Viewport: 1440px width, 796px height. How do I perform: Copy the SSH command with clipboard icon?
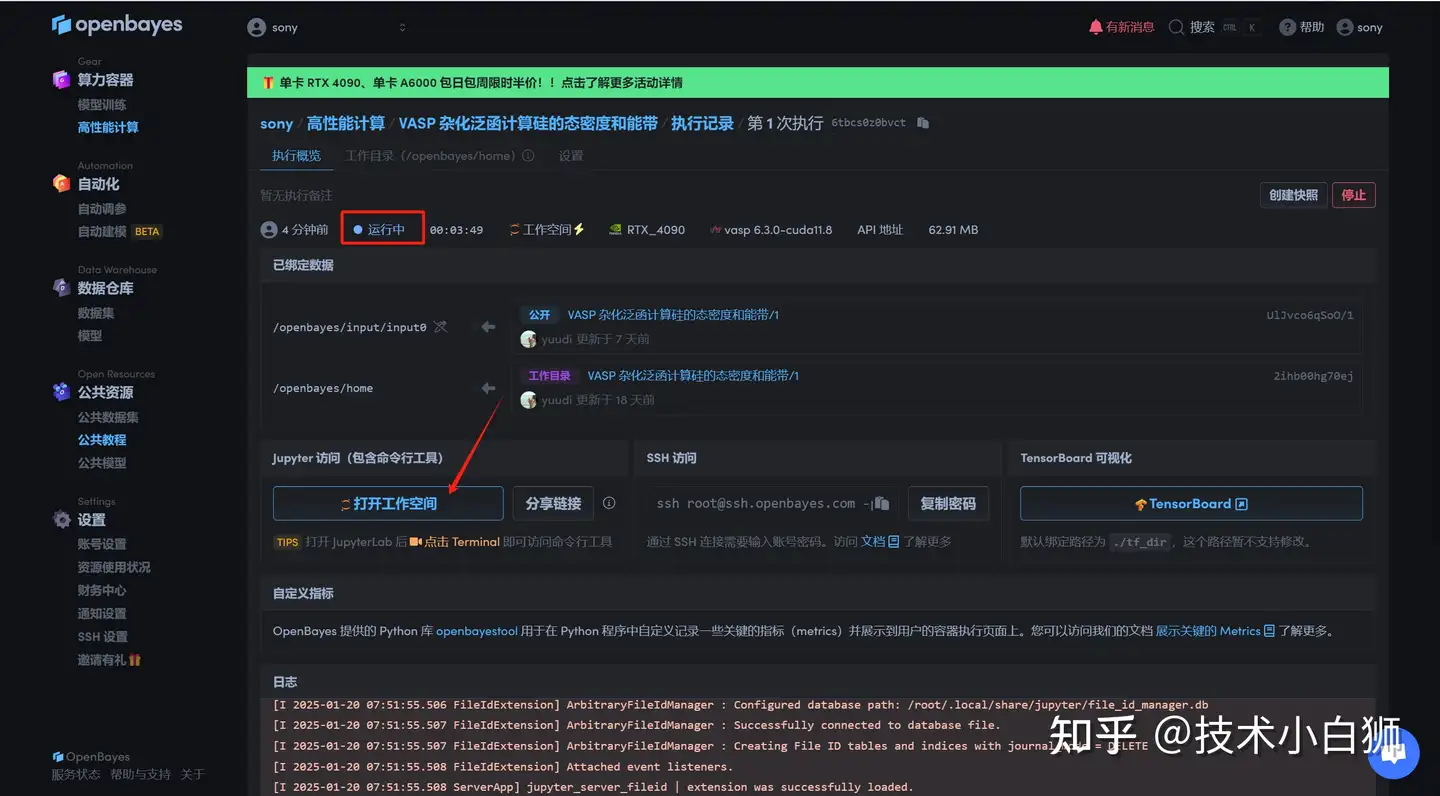click(x=881, y=503)
